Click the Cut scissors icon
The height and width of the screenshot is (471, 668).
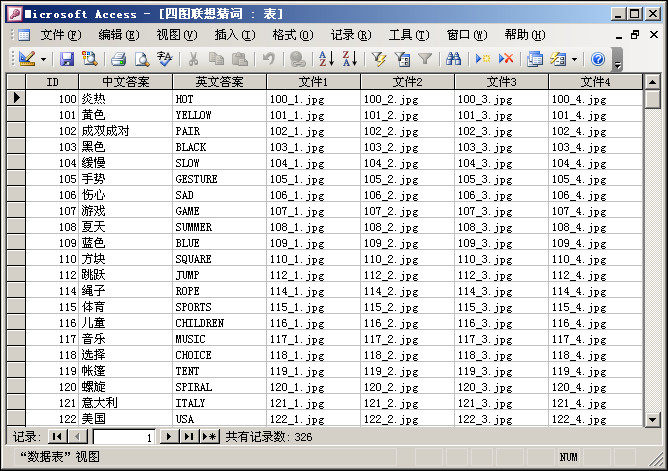pyautogui.click(x=193, y=59)
